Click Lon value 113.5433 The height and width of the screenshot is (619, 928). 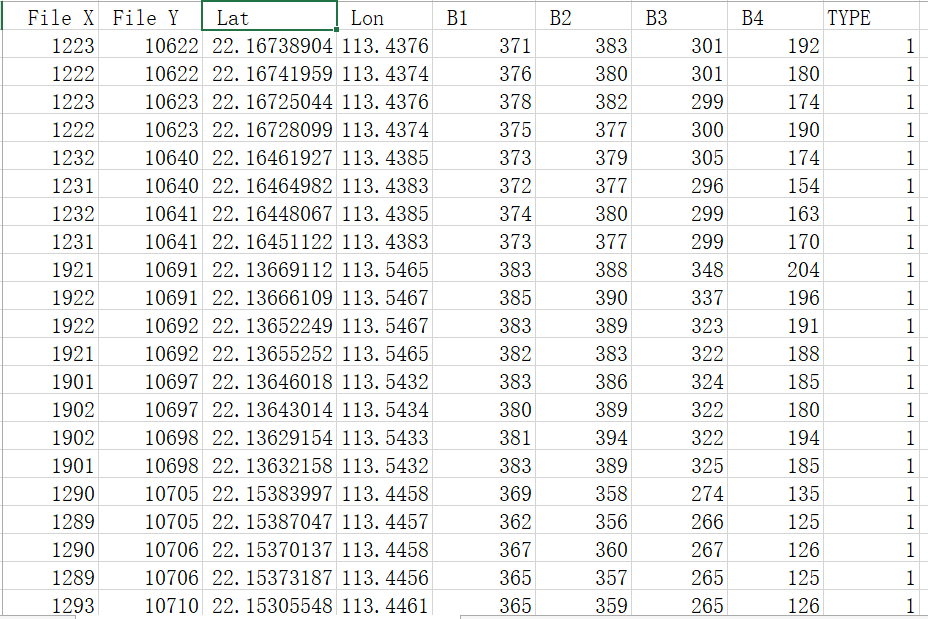pyautogui.click(x=385, y=437)
